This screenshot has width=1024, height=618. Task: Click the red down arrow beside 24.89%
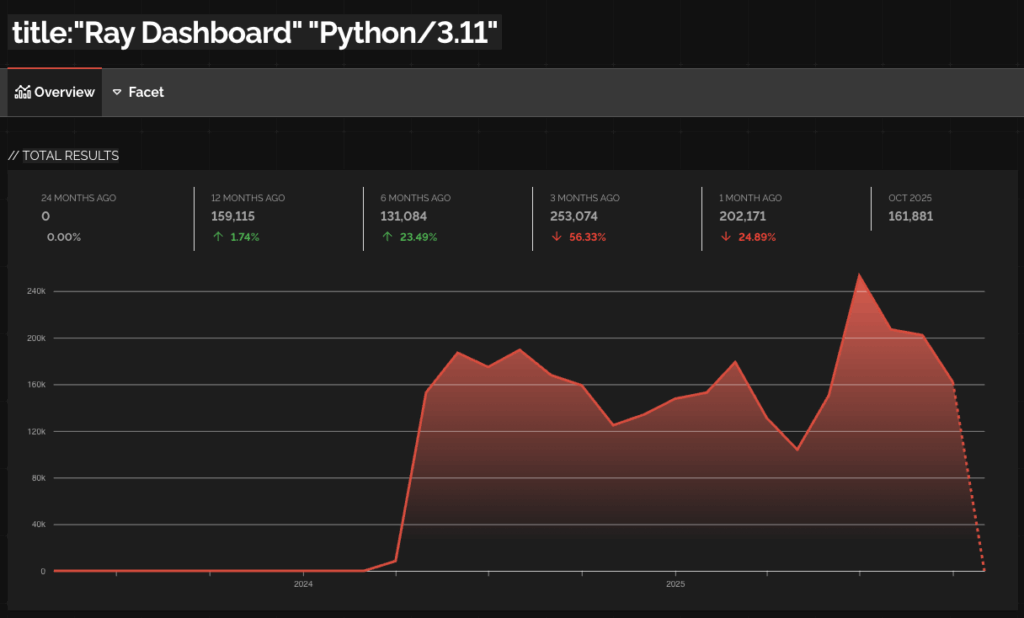click(726, 237)
